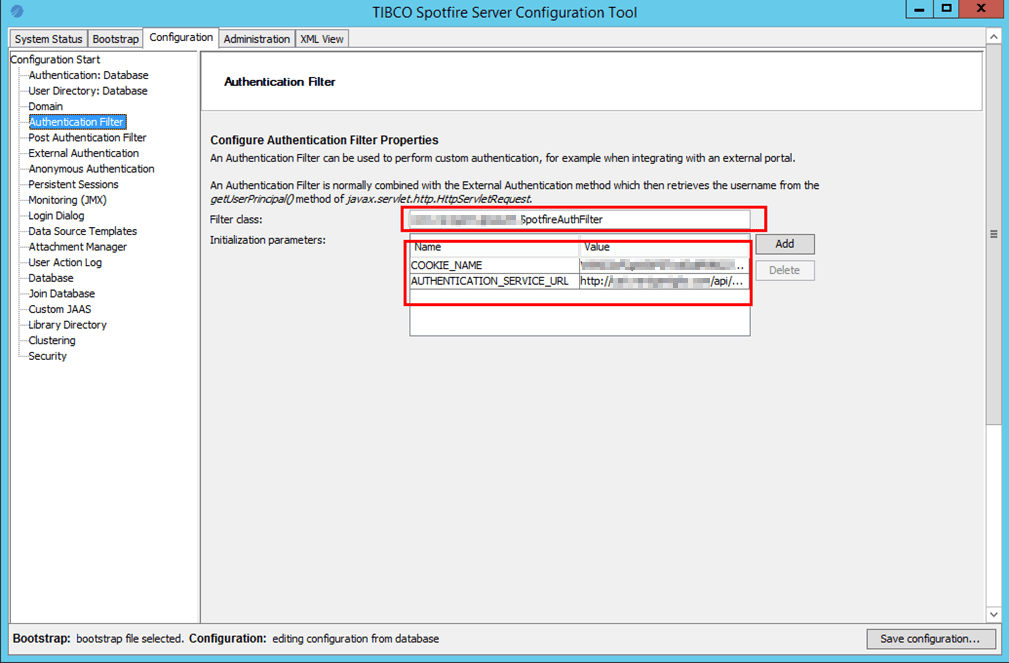1009x663 pixels.
Task: Select the Configuration tab
Action: pyautogui.click(x=181, y=37)
